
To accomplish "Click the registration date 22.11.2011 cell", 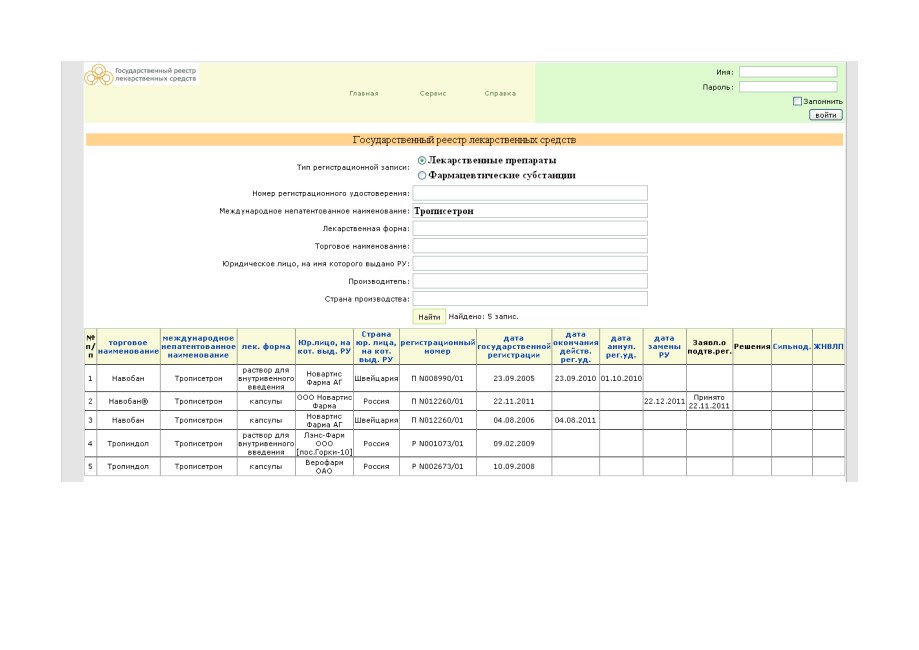I will point(514,401).
